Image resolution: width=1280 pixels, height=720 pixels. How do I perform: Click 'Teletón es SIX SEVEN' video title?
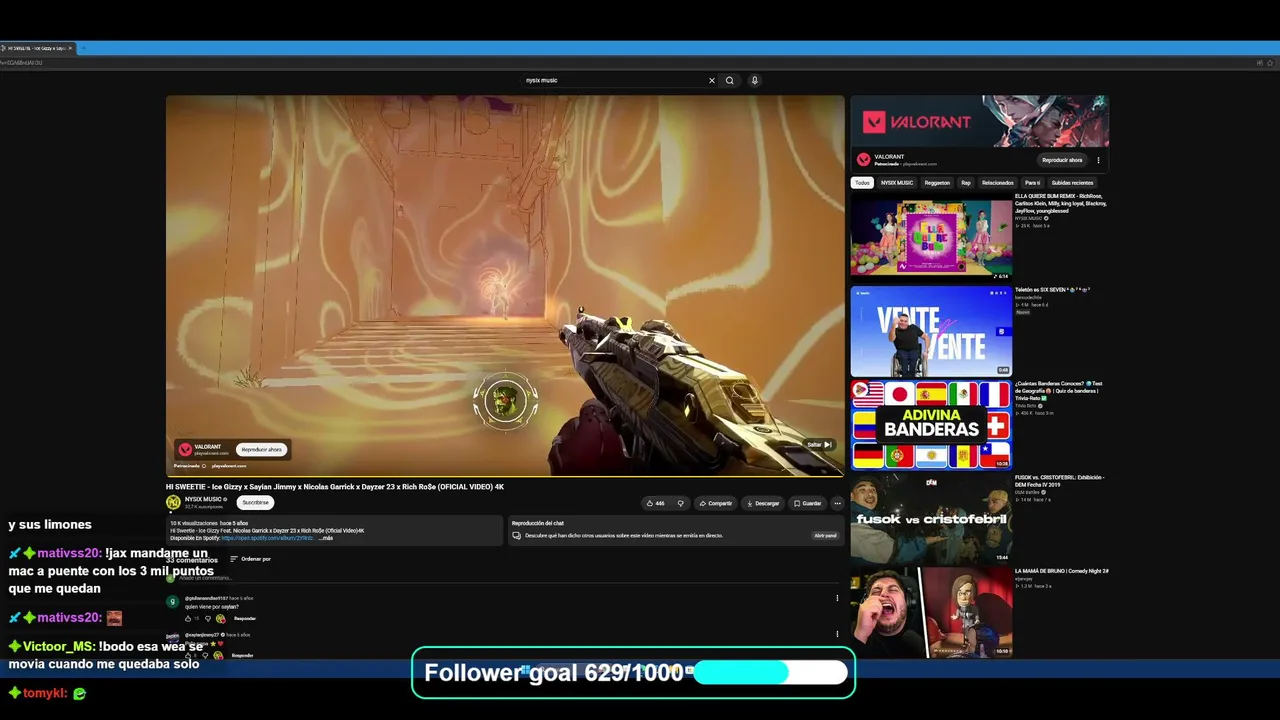coord(1052,290)
